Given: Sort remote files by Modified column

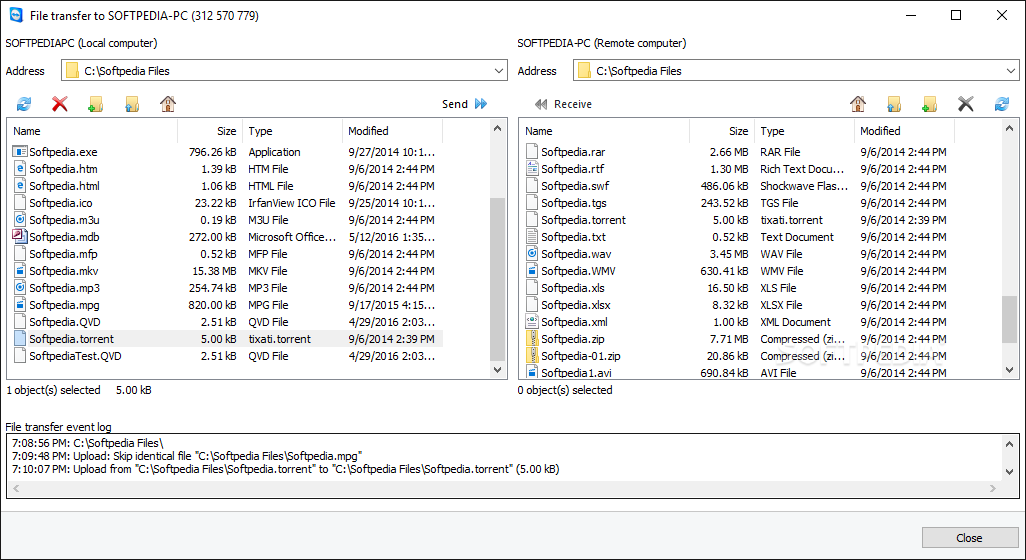Looking at the screenshot, I should pyautogui.click(x=904, y=131).
